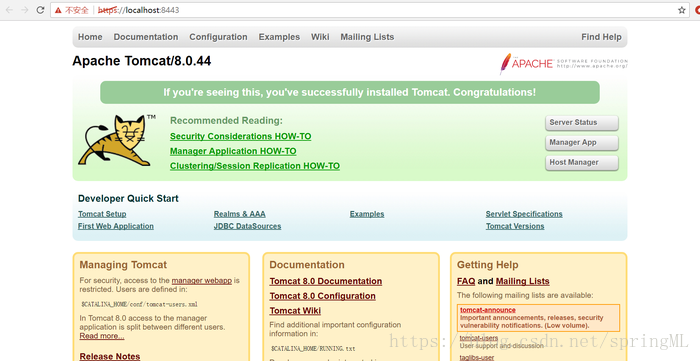Open Find Help in the navigation bar
This screenshot has width=700, height=361.
[601, 37]
